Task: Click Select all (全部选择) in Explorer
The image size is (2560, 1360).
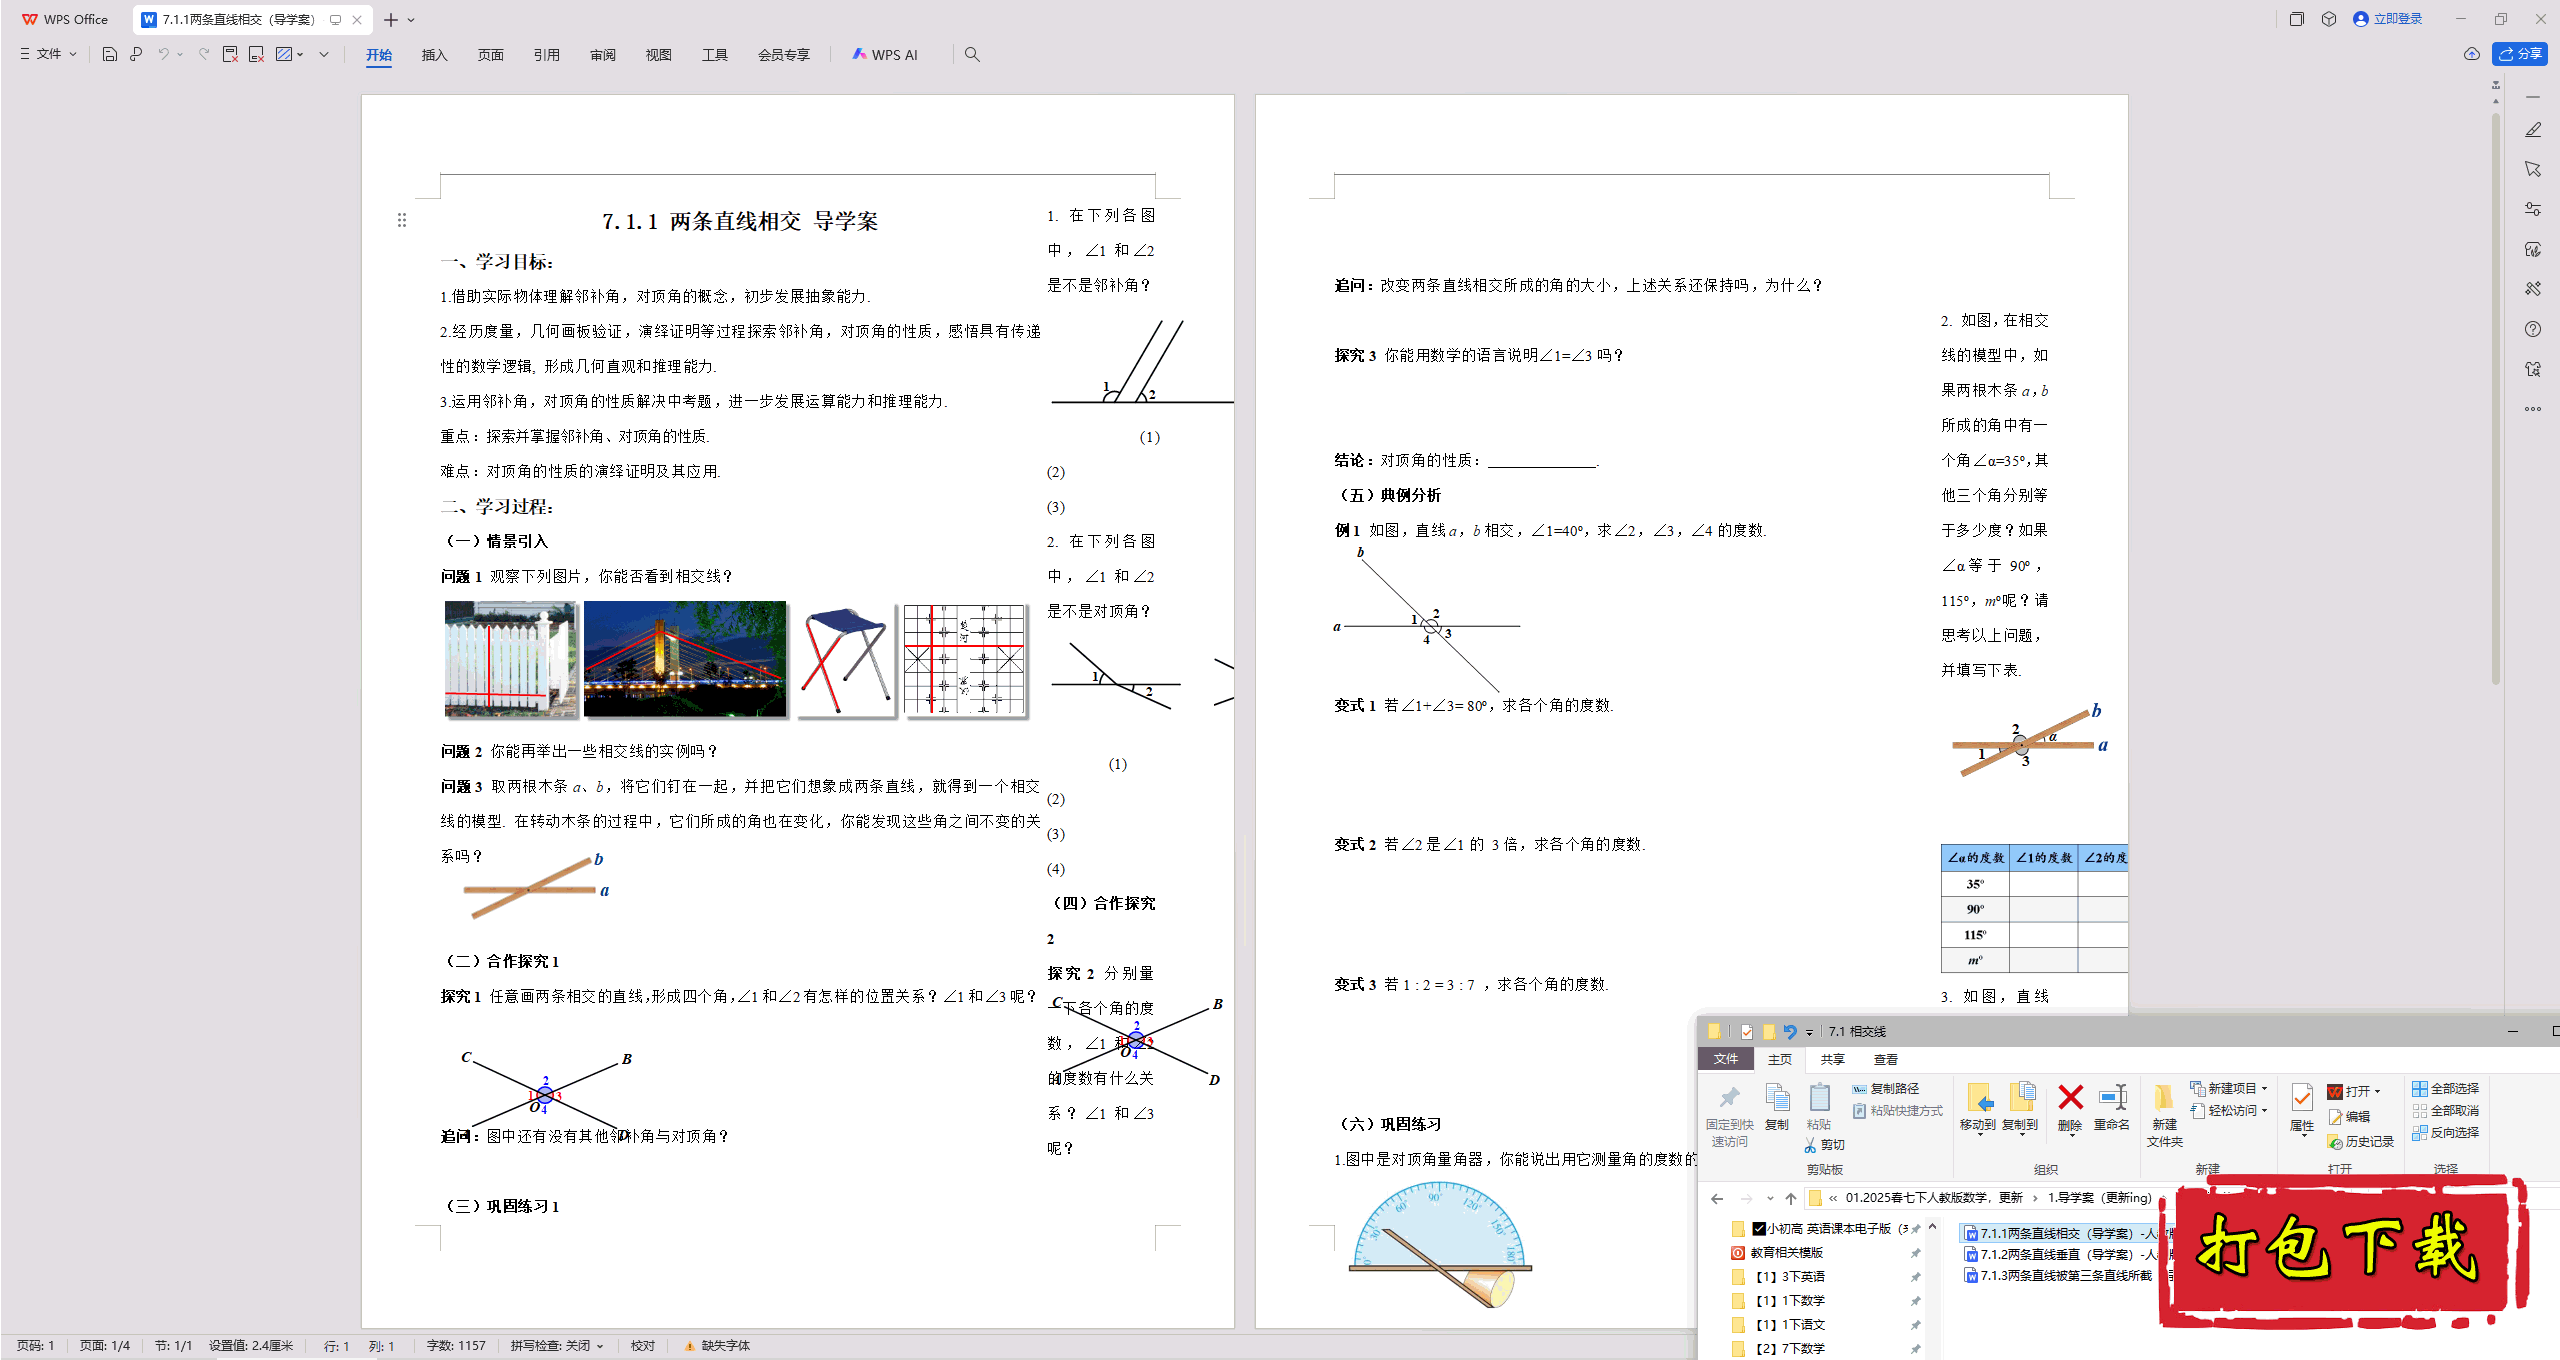Action: click(2445, 1088)
